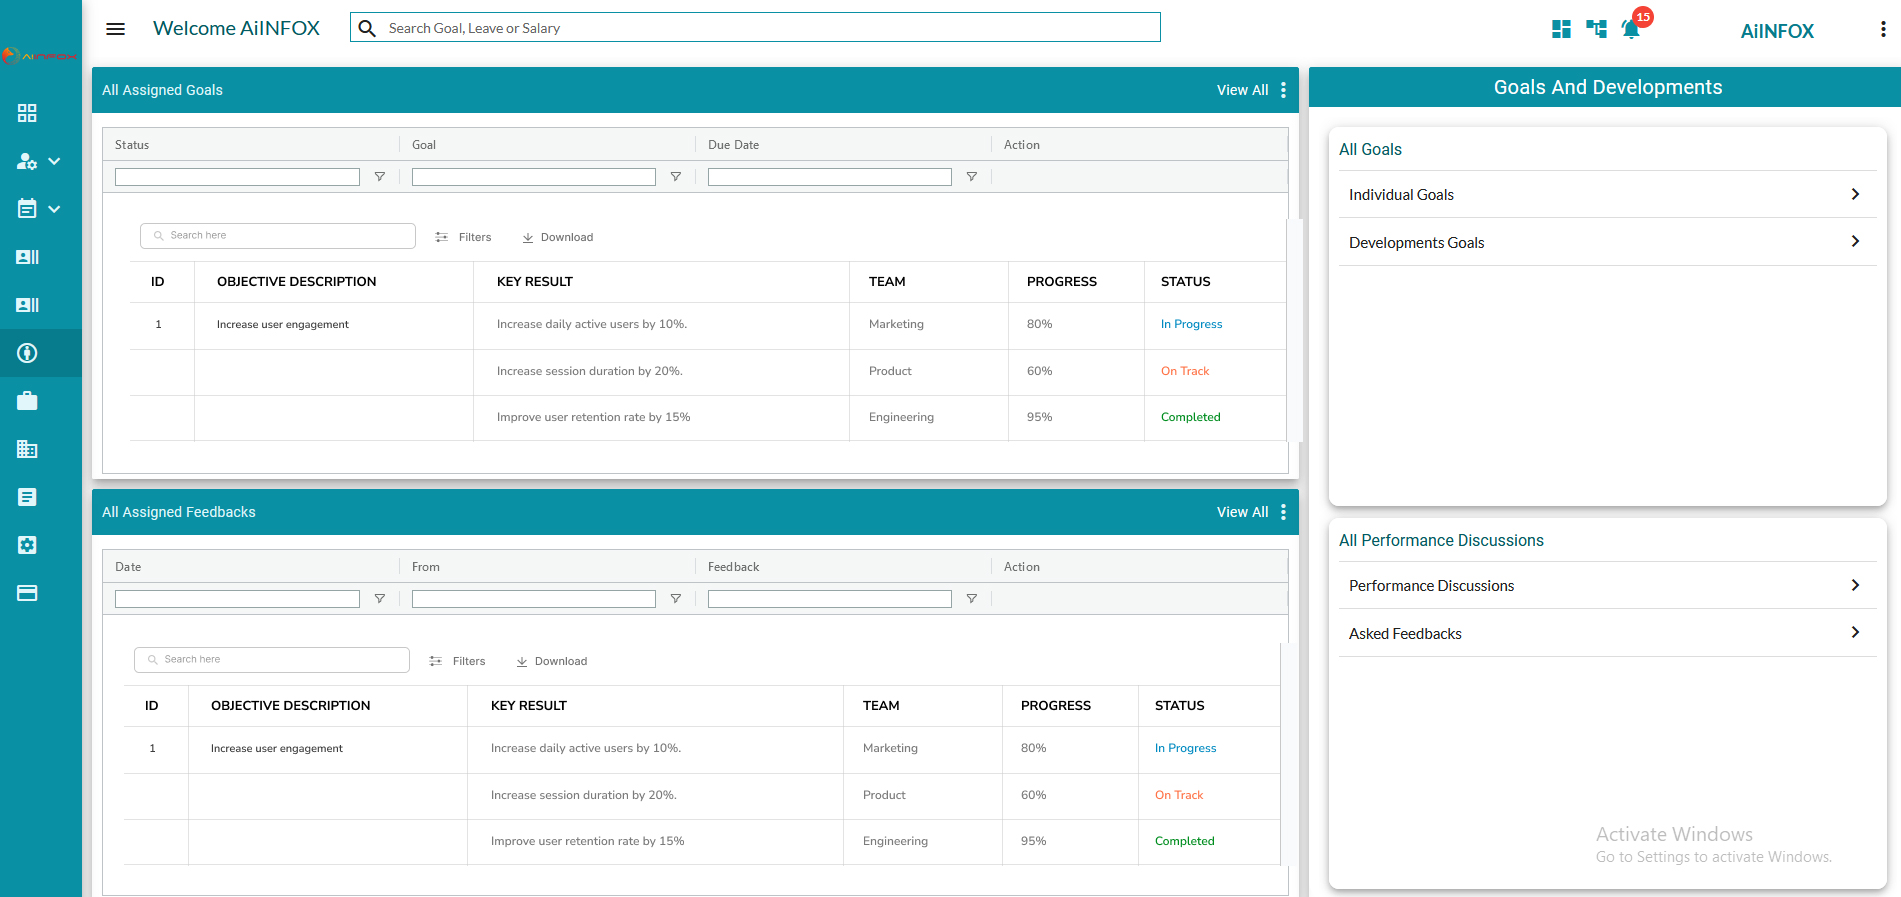The width and height of the screenshot is (1901, 897).
Task: Click the Developments Goals list item
Action: tap(1607, 242)
